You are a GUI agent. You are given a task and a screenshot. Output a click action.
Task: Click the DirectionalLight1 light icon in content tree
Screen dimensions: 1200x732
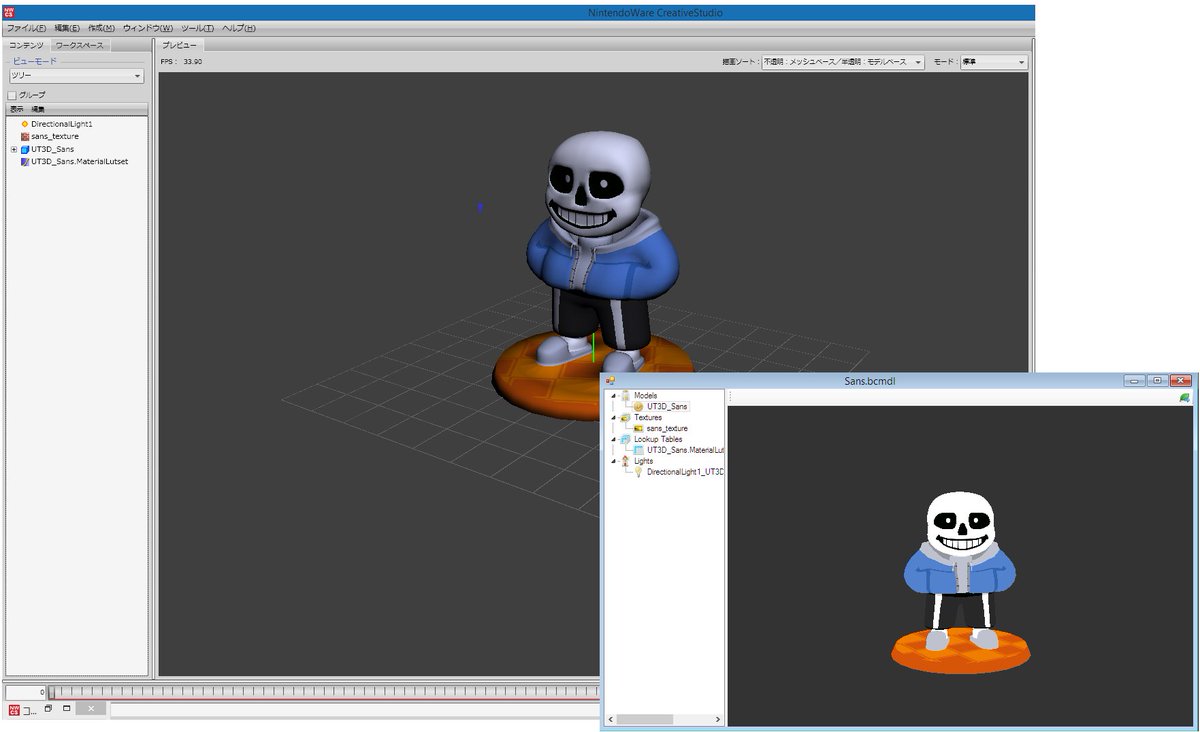coord(24,124)
